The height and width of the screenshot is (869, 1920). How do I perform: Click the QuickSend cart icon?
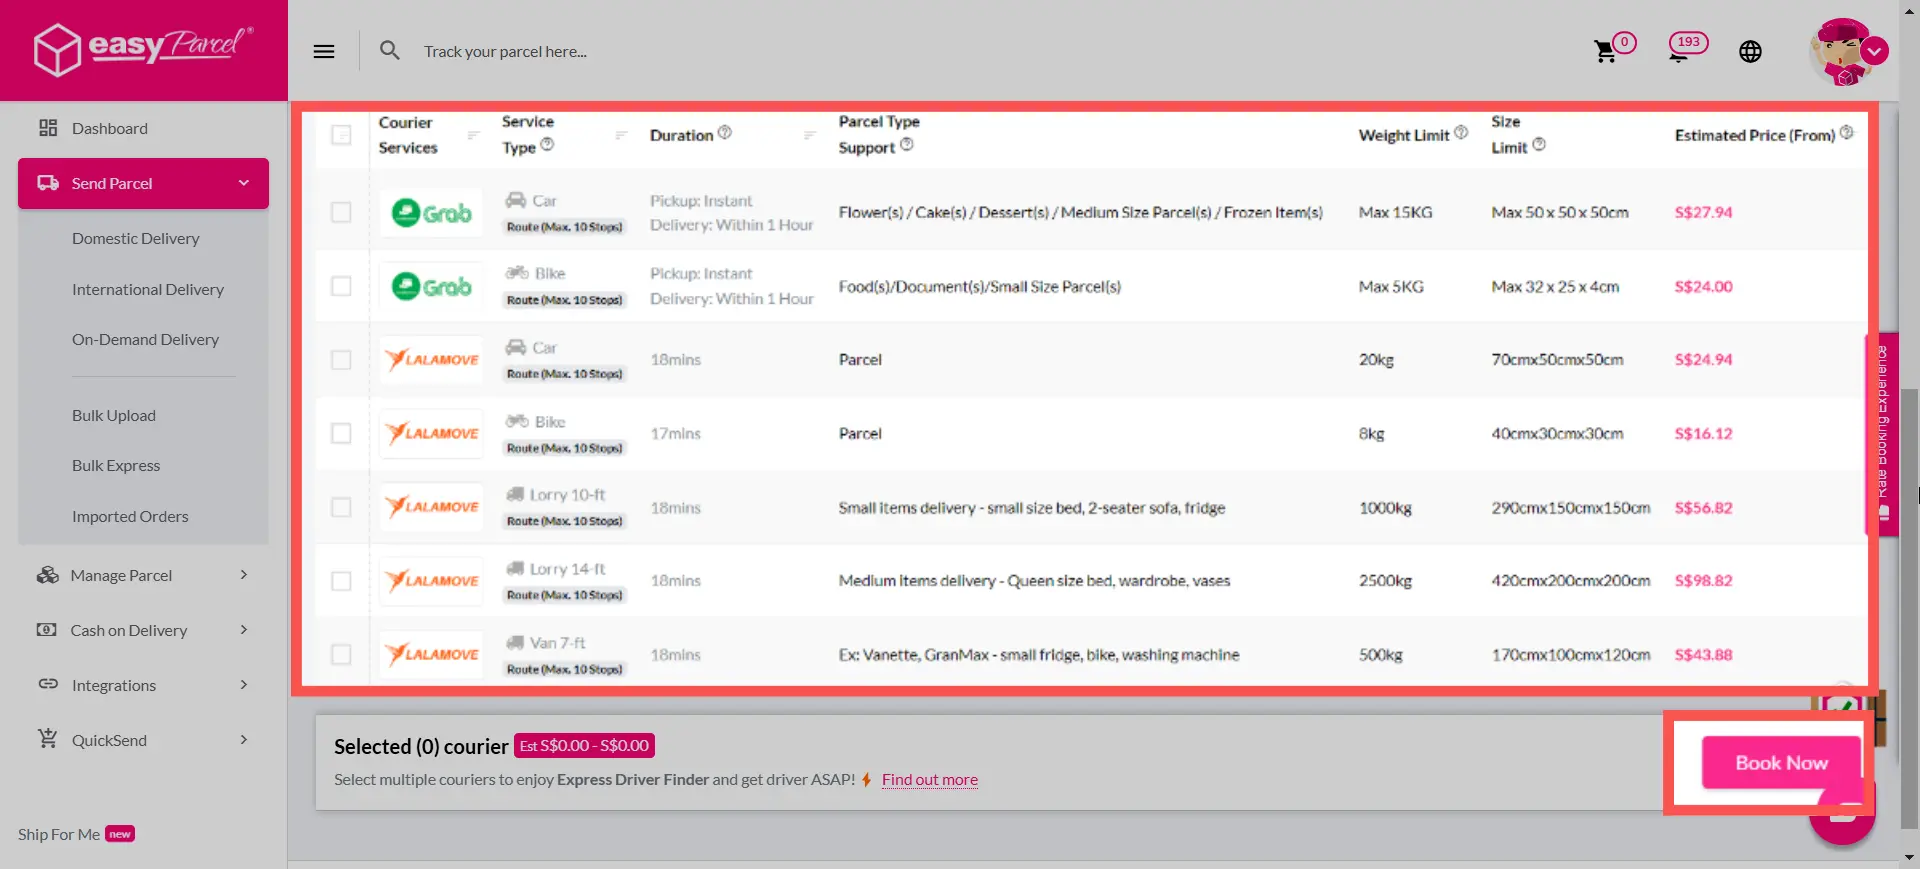point(48,739)
